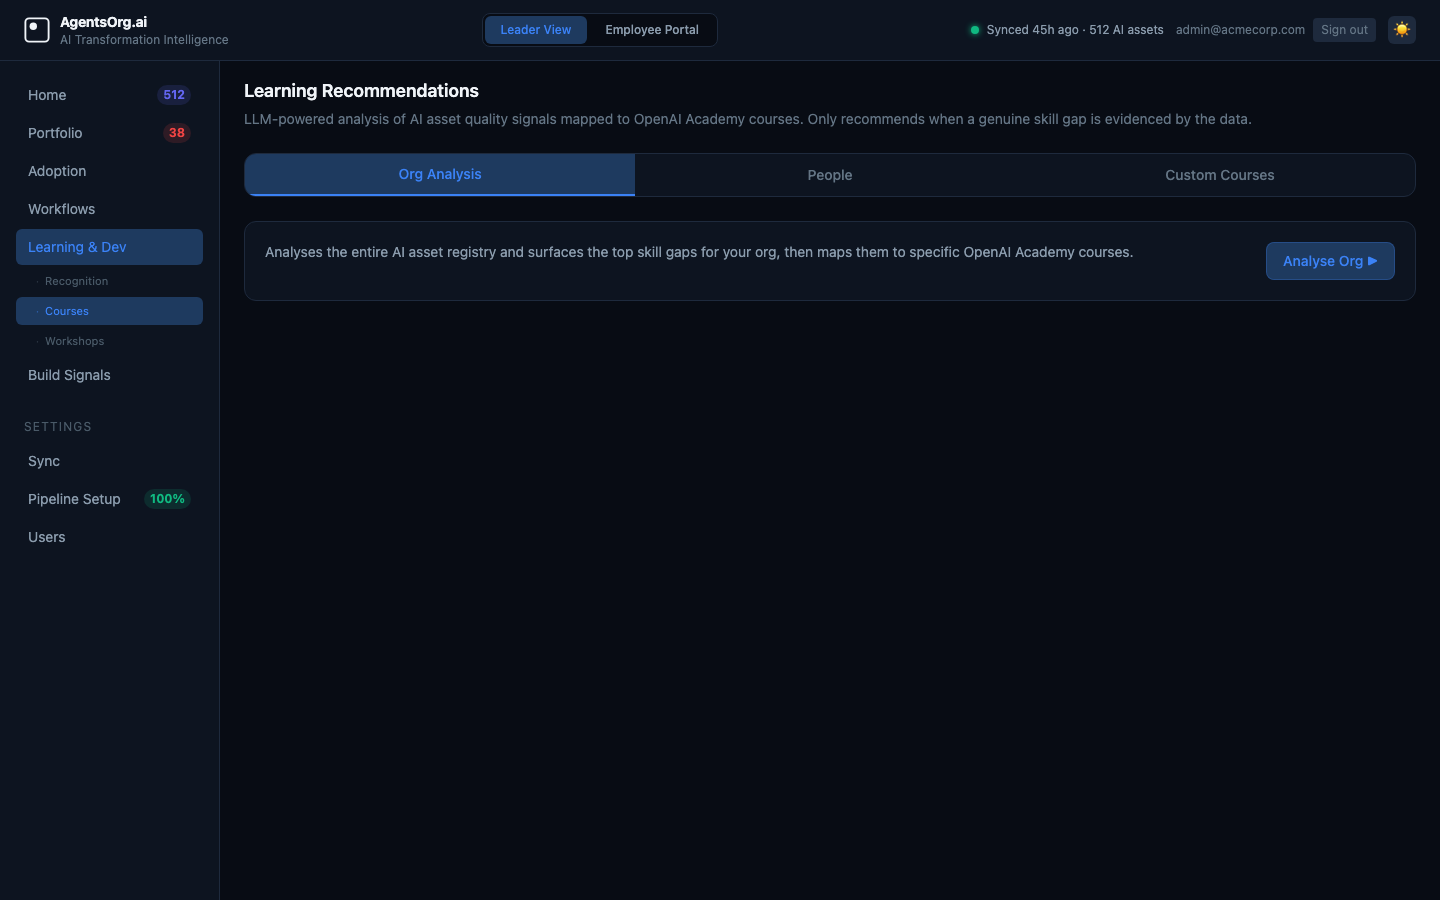Click the Analyse Org button
1440x900 pixels.
[1330, 261]
